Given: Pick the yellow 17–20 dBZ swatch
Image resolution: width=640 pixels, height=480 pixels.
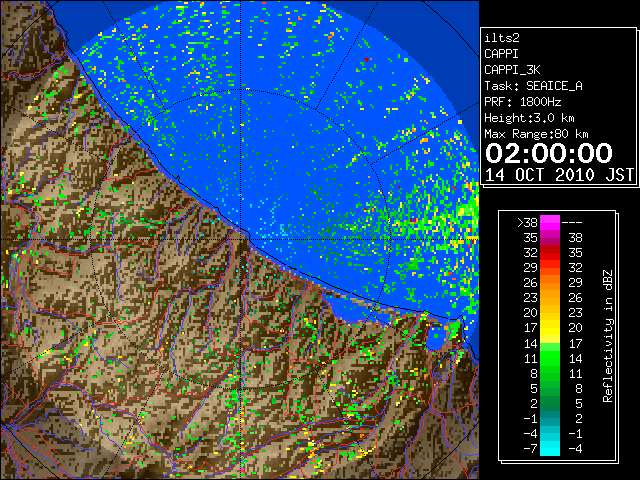Looking at the screenshot, I should coord(550,328).
